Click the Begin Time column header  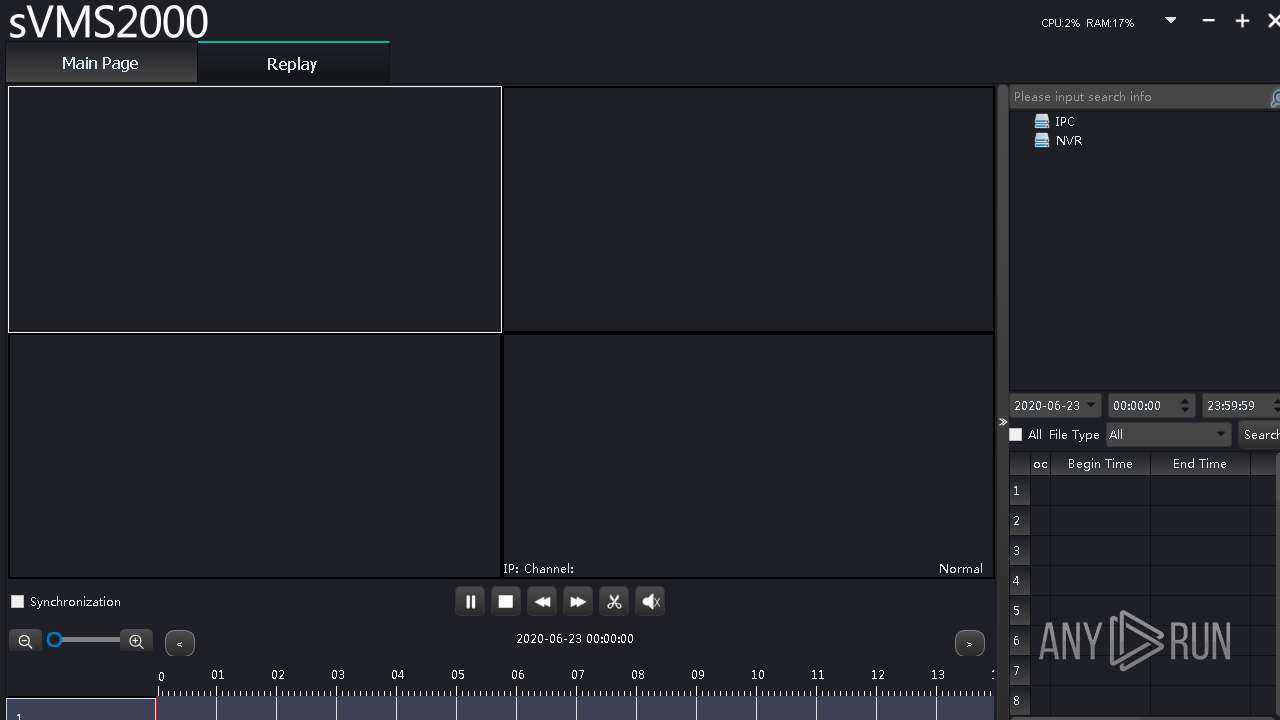(x=1100, y=464)
